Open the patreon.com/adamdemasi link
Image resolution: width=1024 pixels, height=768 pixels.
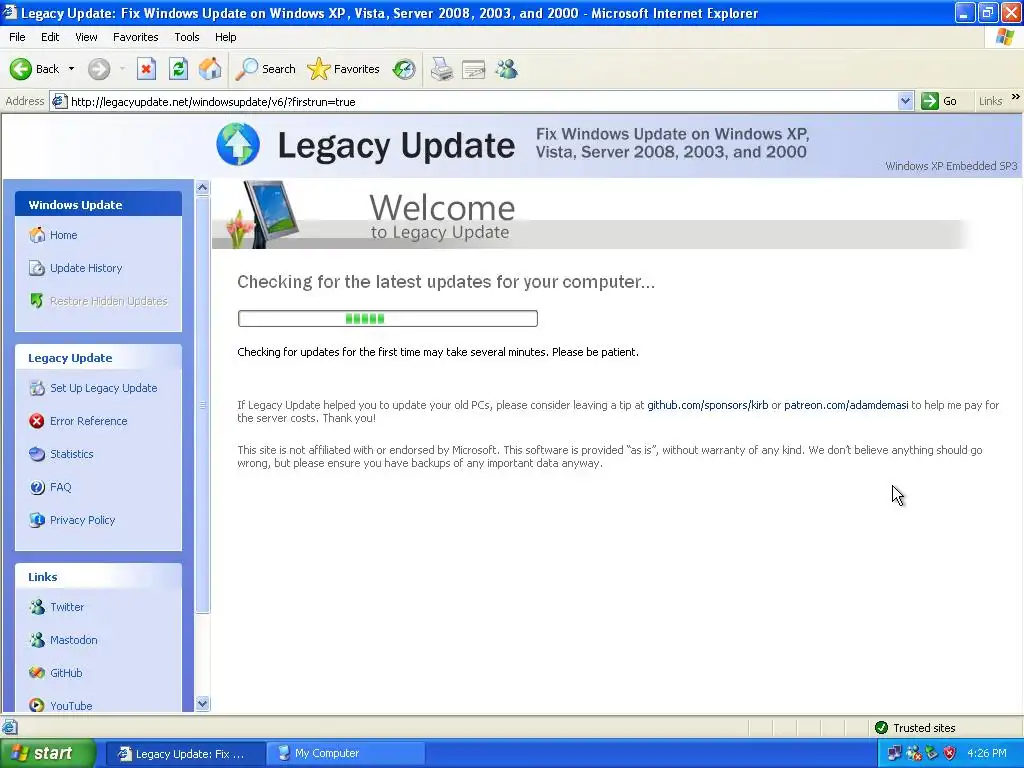click(846, 405)
